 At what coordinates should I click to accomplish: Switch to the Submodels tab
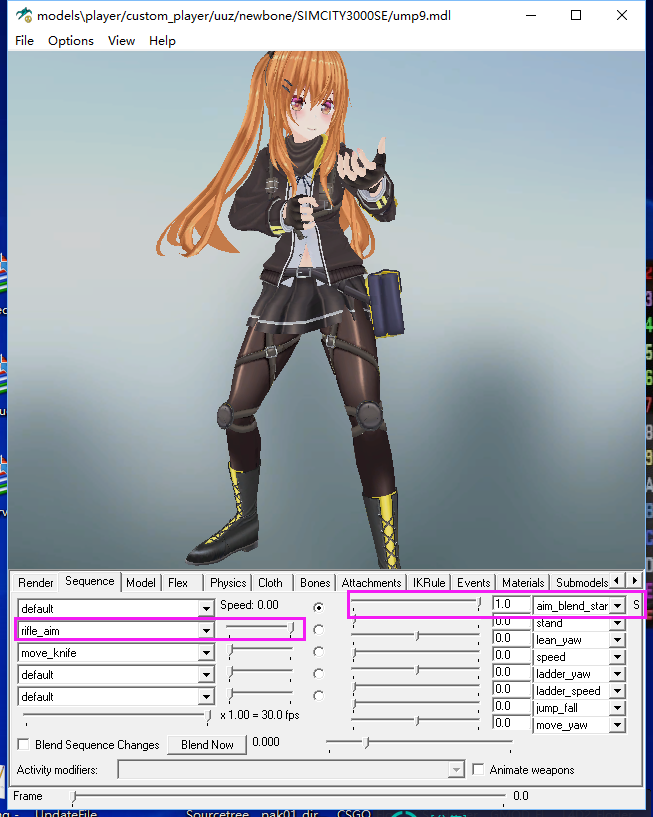[582, 583]
